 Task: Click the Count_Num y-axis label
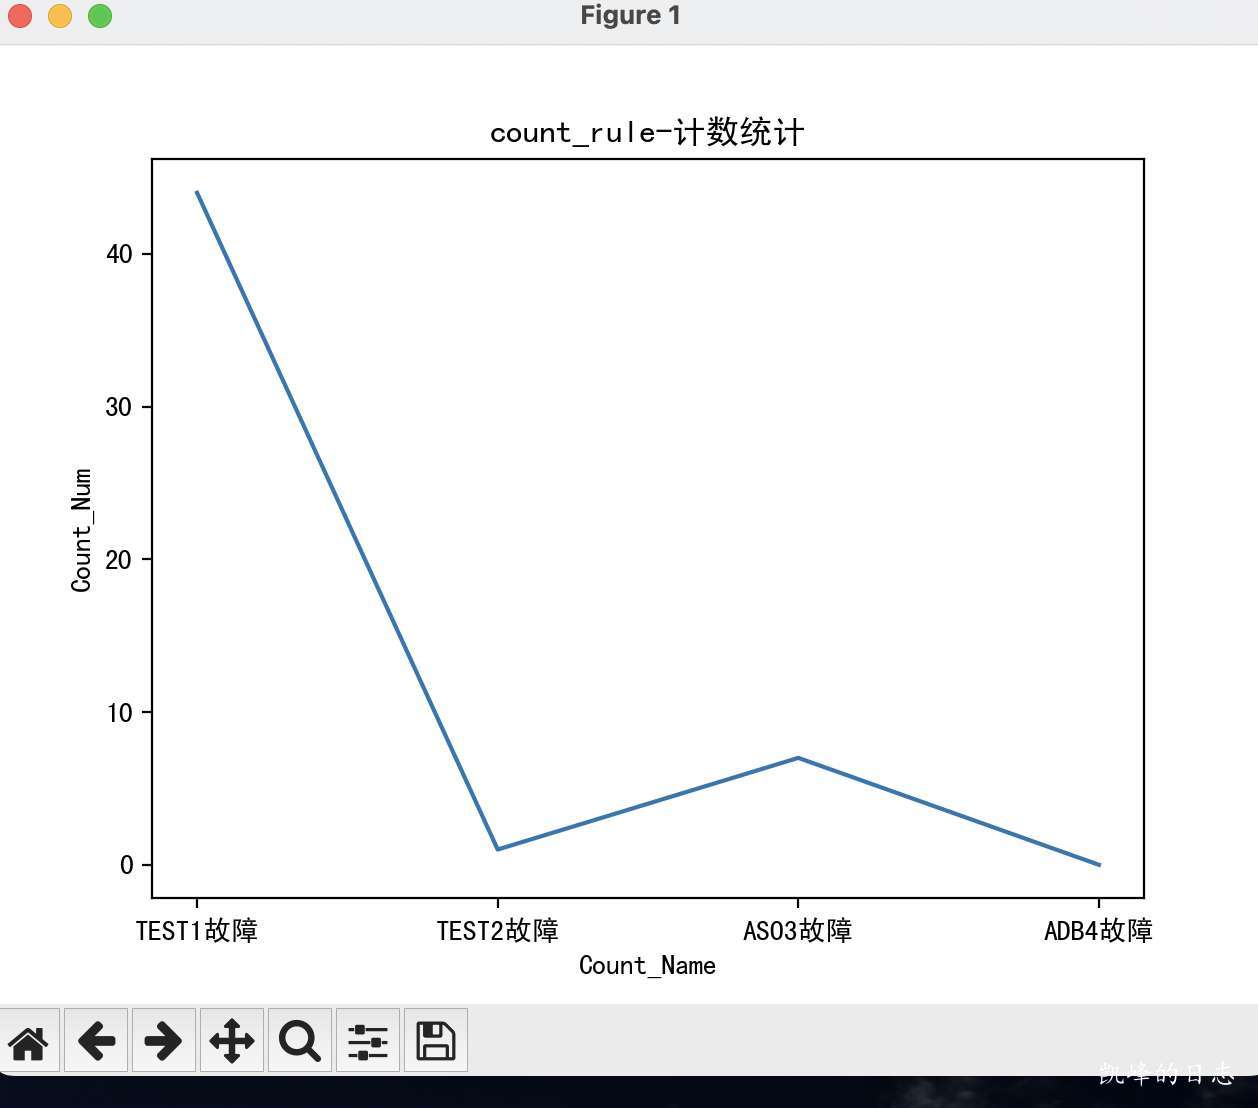[82, 530]
